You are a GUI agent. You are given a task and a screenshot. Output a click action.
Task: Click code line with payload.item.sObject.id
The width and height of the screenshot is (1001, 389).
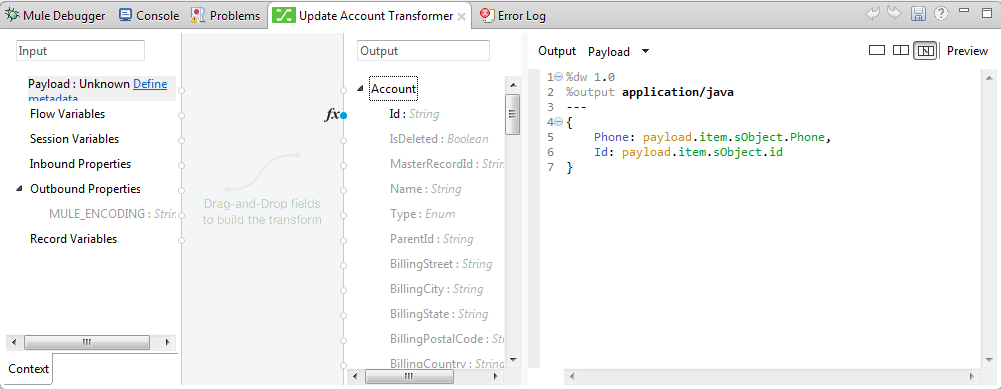pyautogui.click(x=688, y=152)
